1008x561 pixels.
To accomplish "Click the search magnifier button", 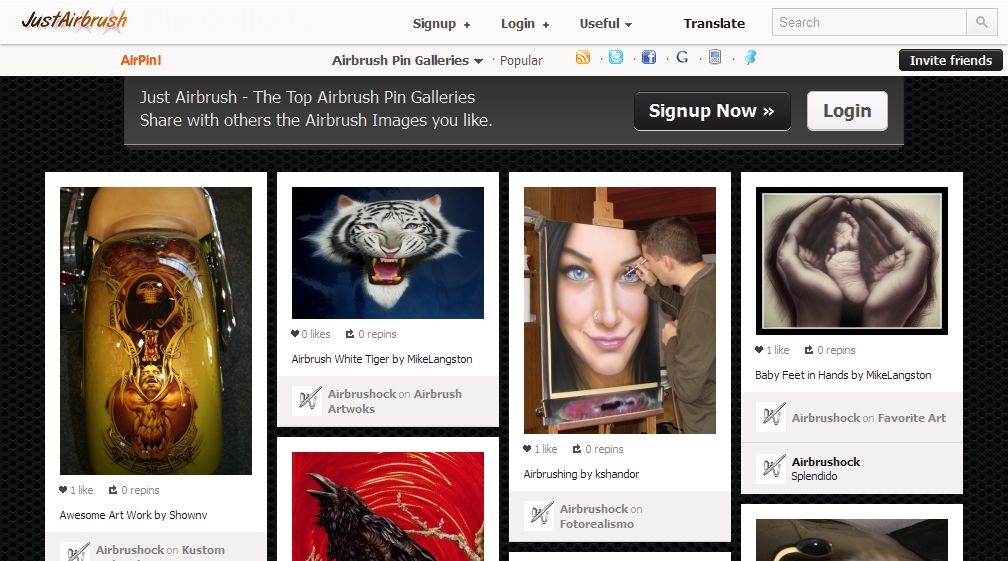I will 982,22.
